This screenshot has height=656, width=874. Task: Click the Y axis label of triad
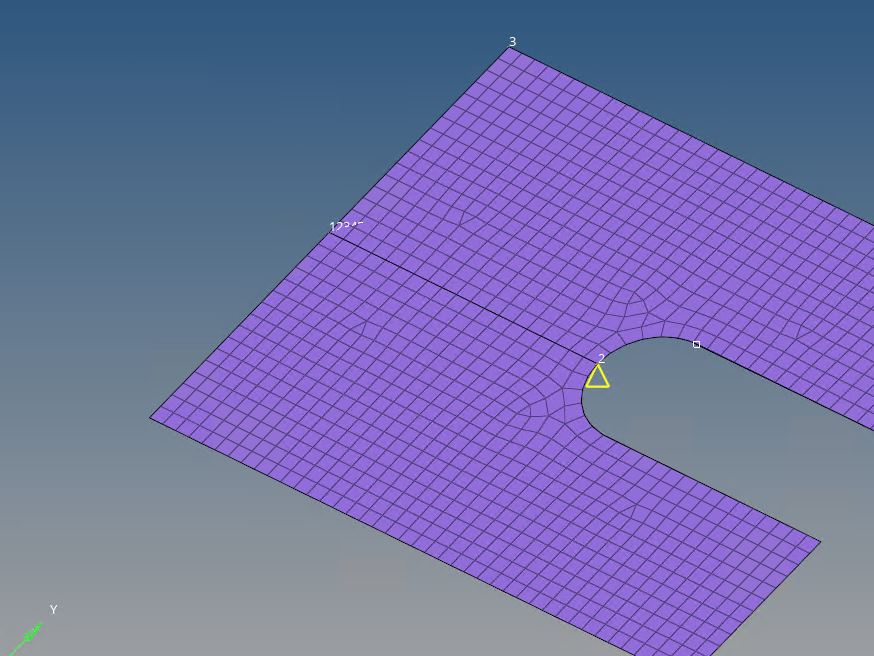(53, 610)
